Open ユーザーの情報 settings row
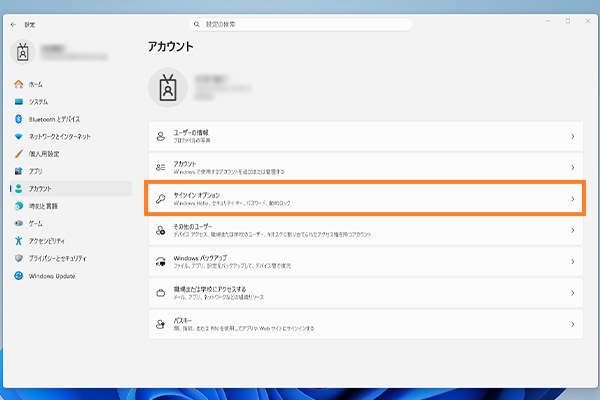Screen dimensions: 600x400 pyautogui.click(x=366, y=136)
